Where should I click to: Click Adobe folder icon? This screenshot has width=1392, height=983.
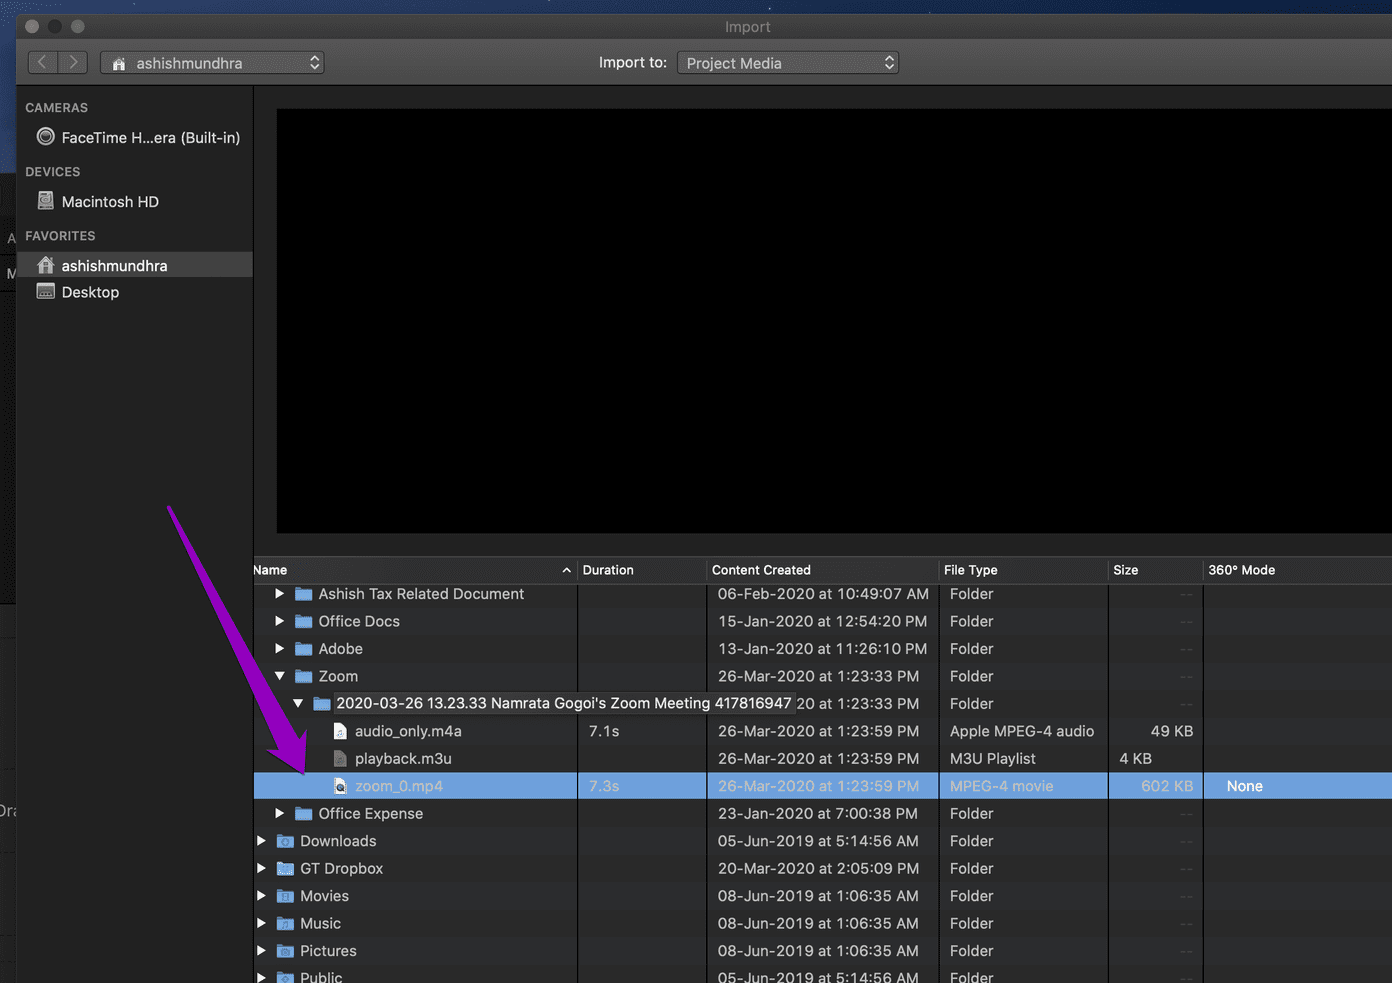(304, 649)
